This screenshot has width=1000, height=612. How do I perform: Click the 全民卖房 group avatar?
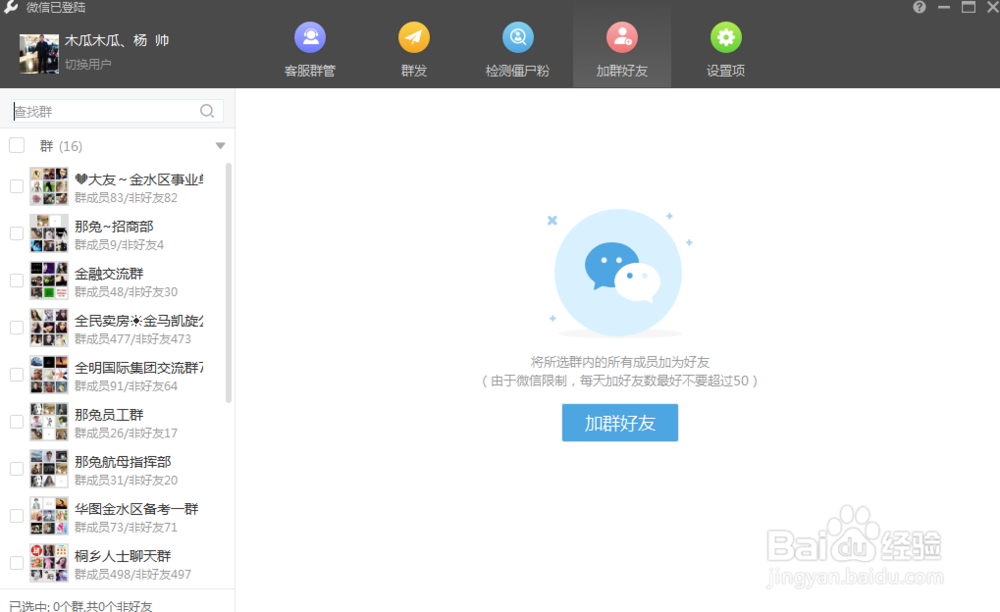point(49,328)
